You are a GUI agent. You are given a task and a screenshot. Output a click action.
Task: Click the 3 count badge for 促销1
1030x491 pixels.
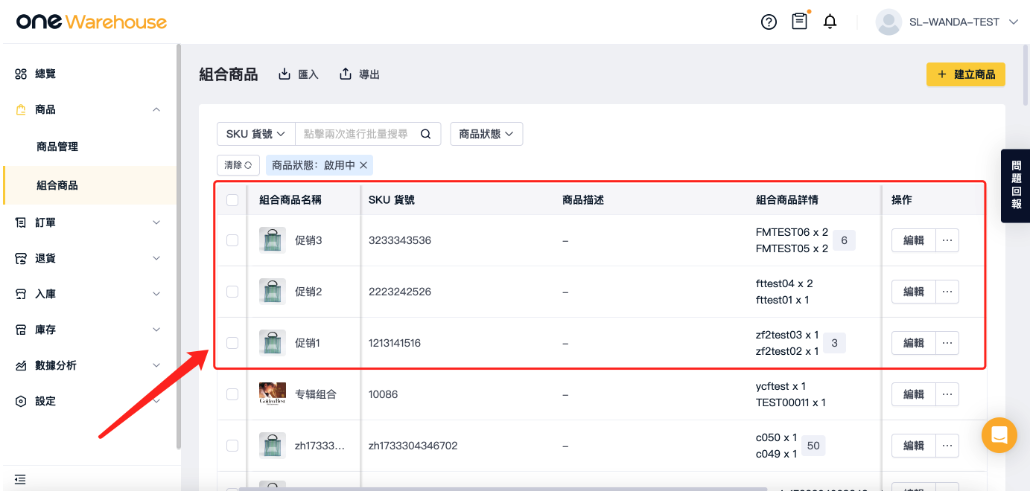point(834,343)
